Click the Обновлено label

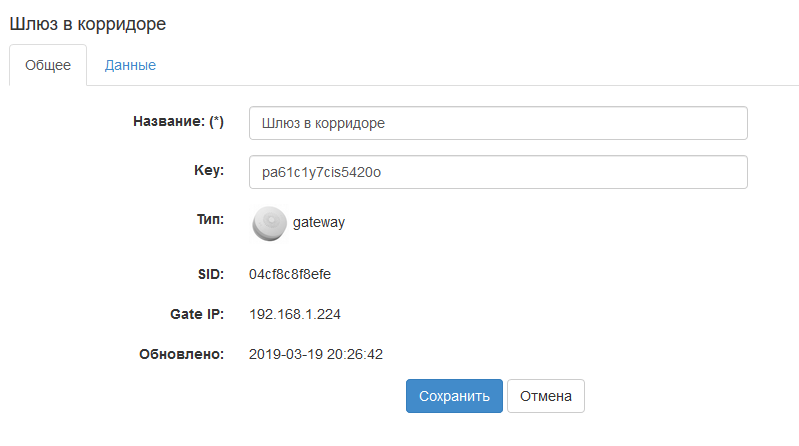(x=182, y=354)
